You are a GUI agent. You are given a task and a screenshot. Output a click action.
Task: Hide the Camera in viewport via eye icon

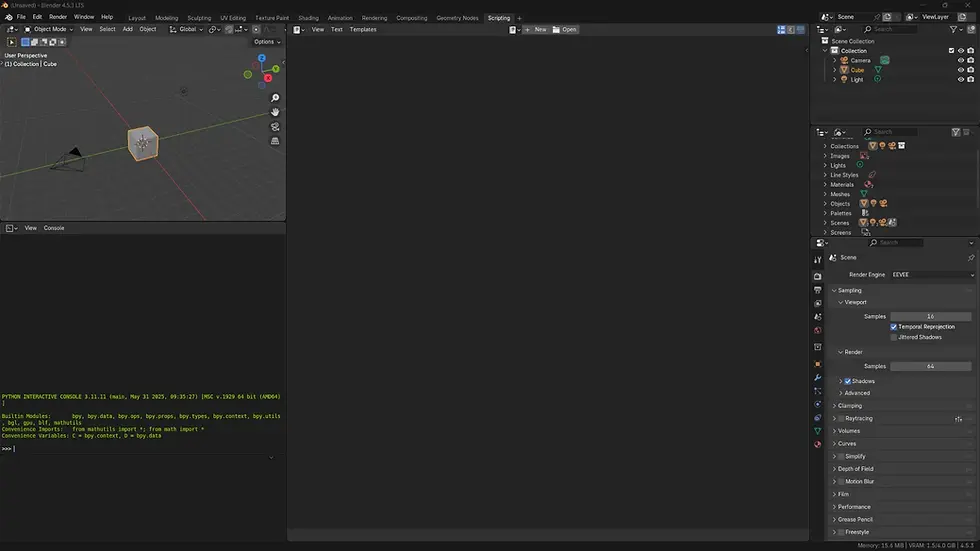(x=961, y=61)
